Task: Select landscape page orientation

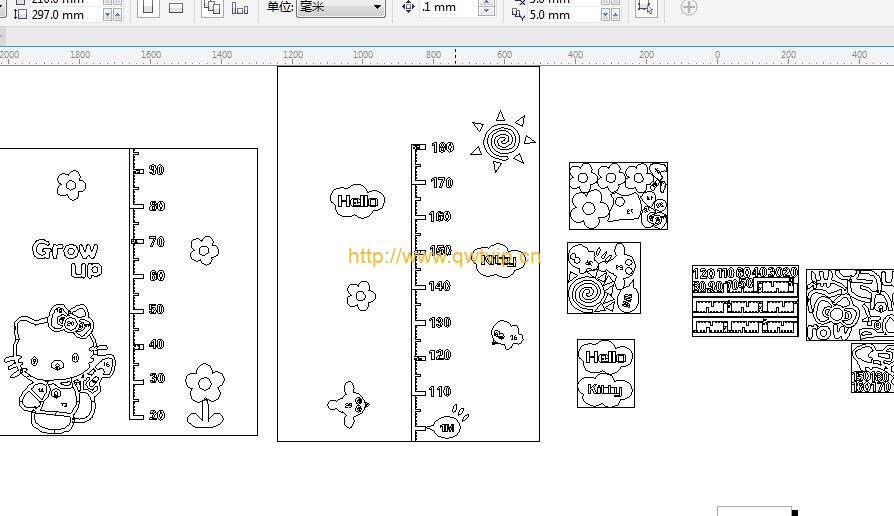Action: [176, 8]
